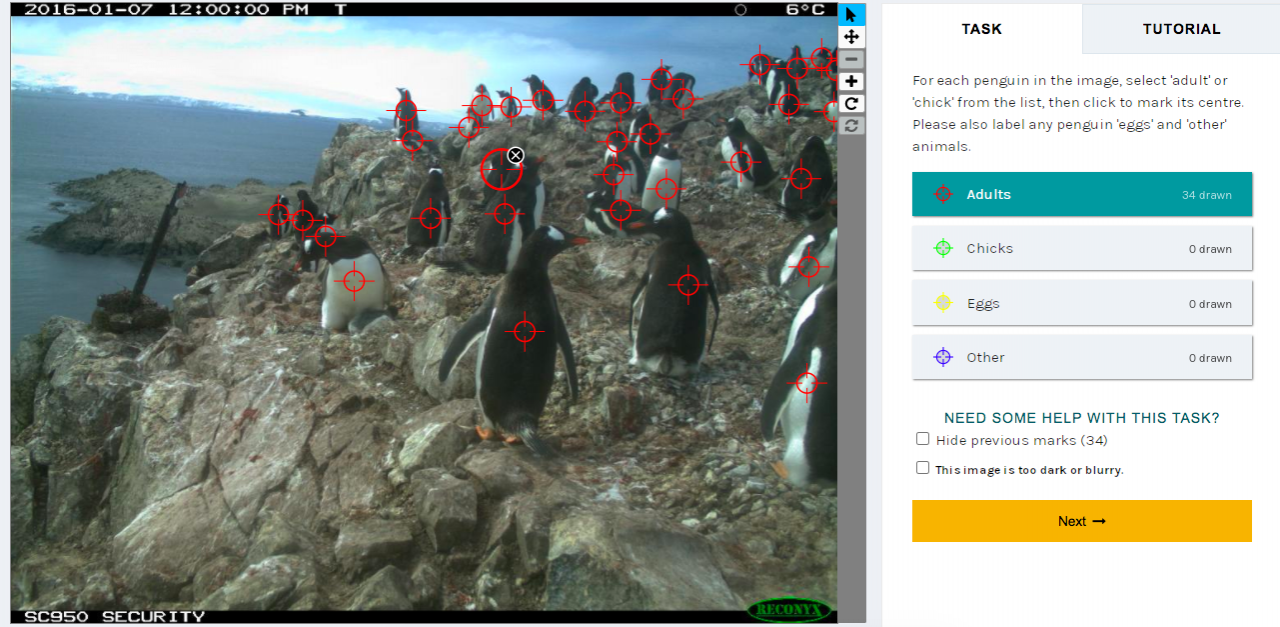Click the SC950 SECURITY camera label

[114, 616]
